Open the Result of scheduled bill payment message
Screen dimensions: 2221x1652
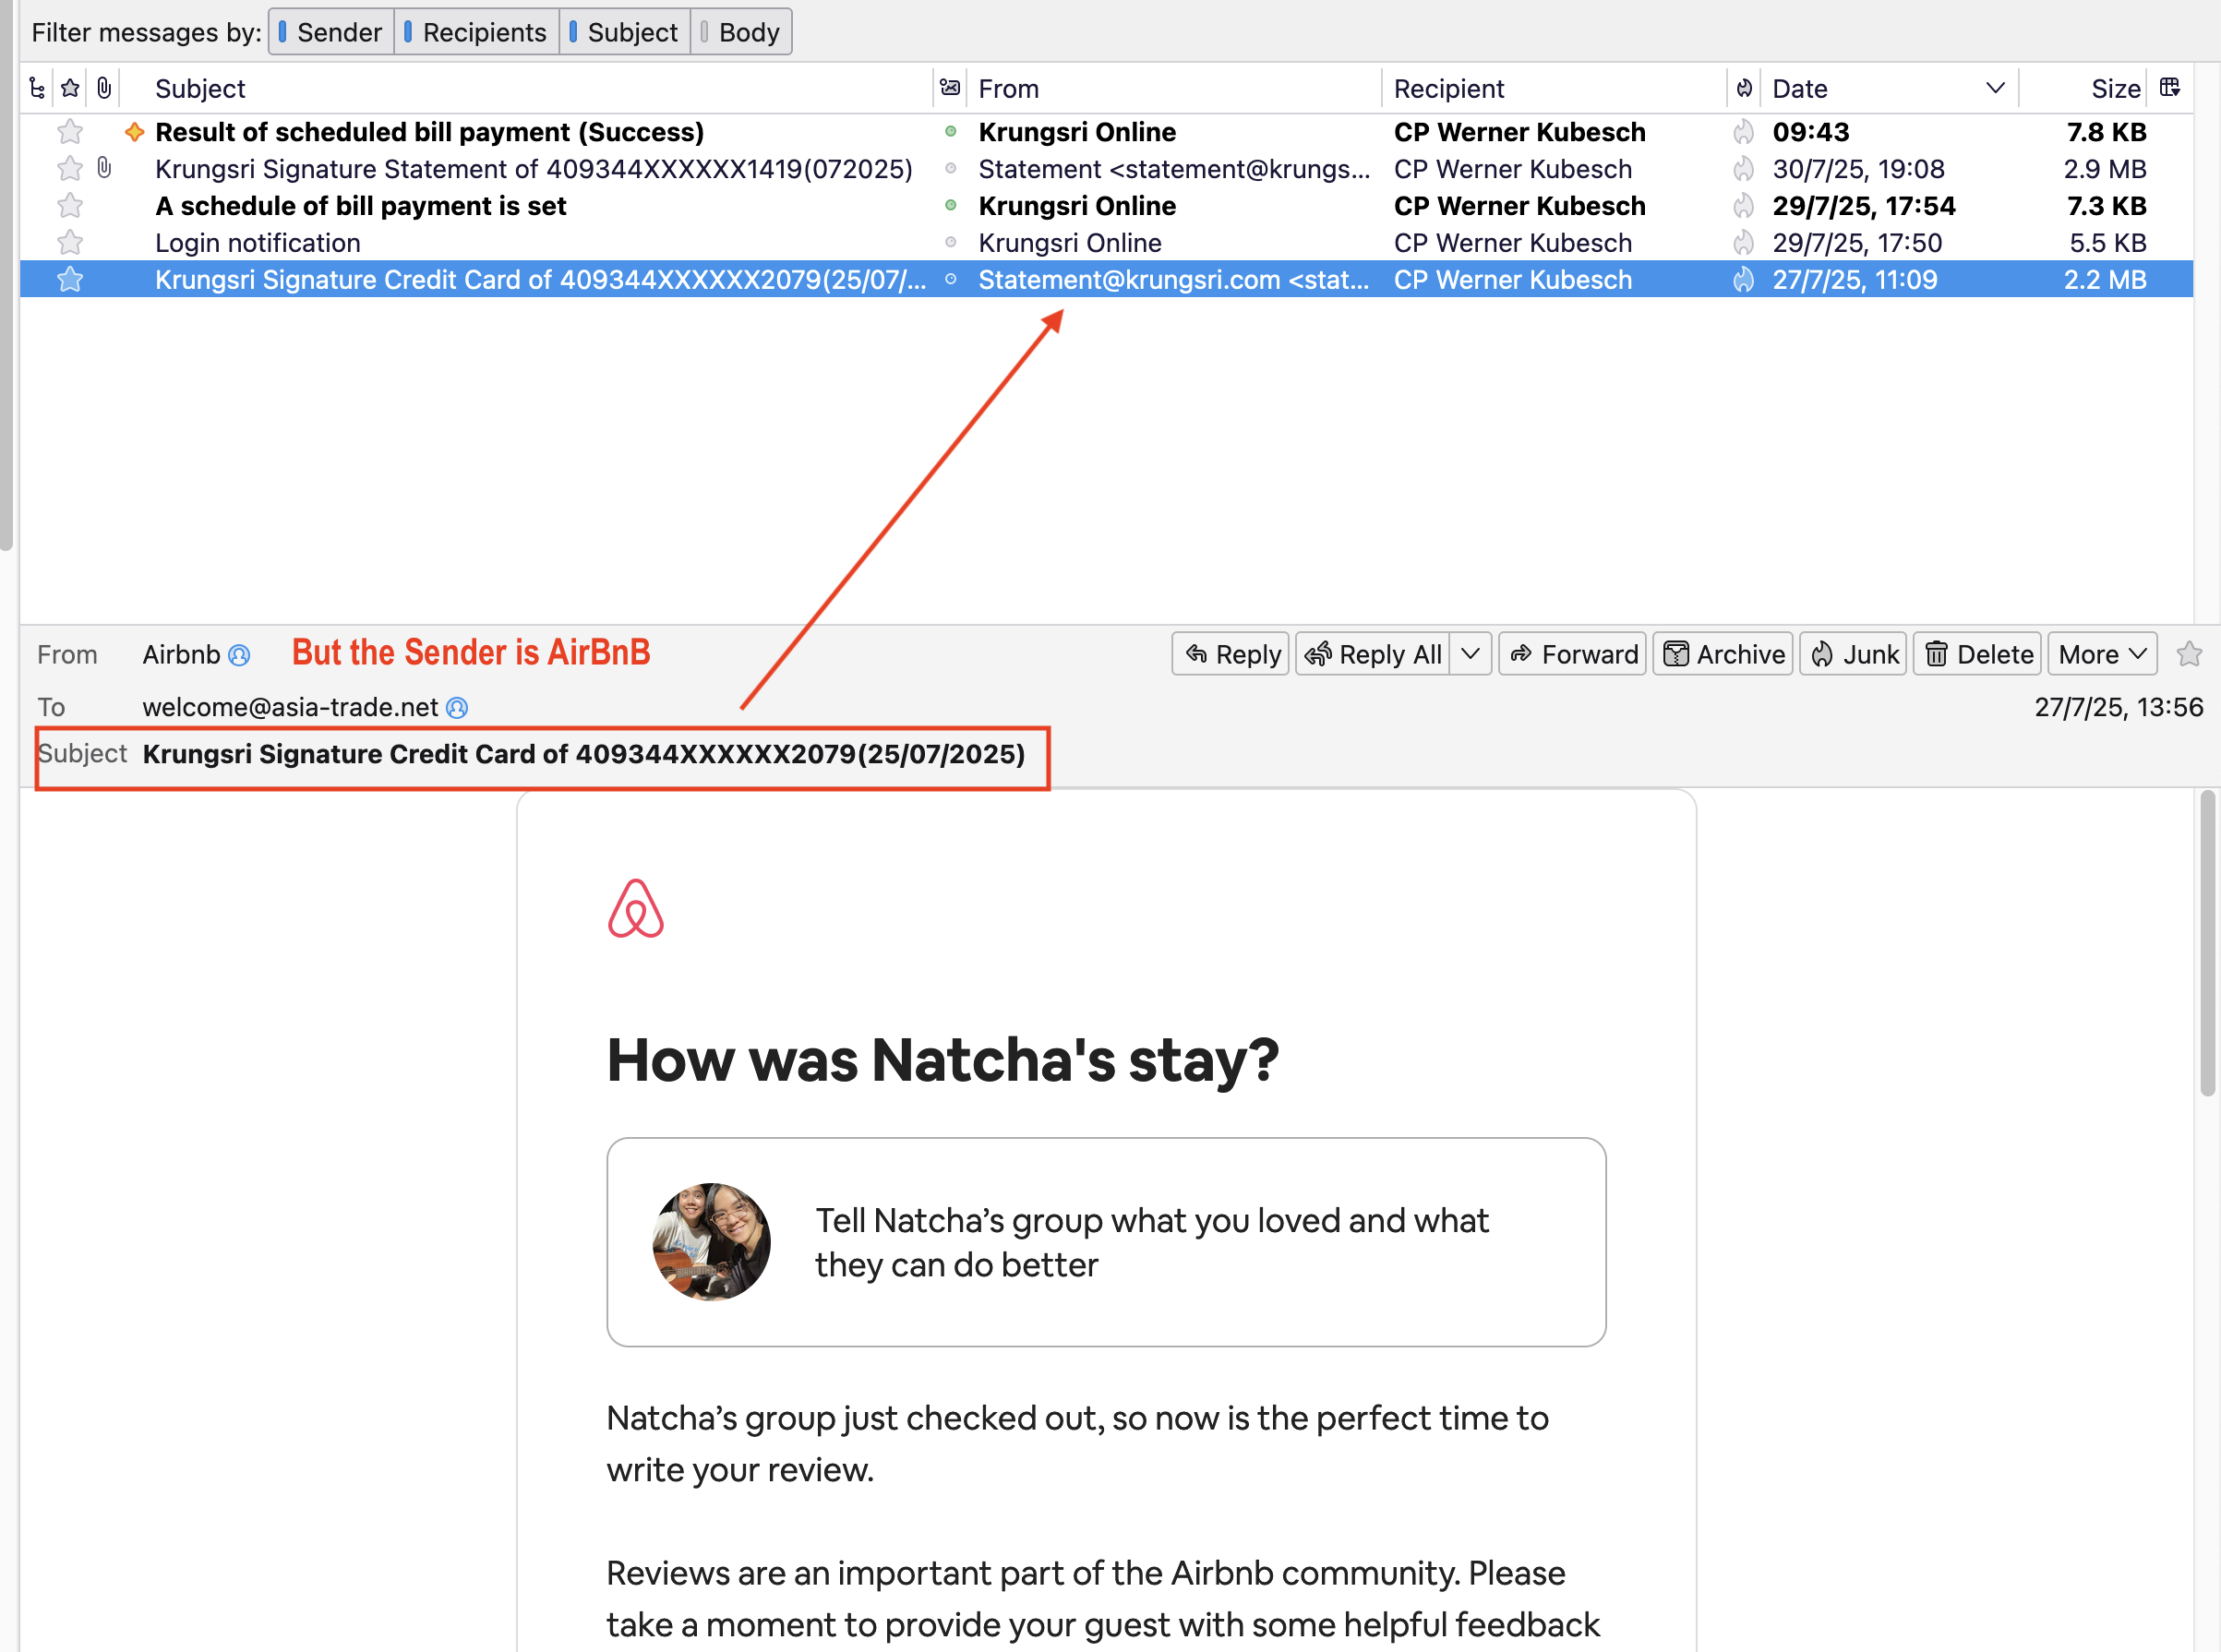click(429, 132)
